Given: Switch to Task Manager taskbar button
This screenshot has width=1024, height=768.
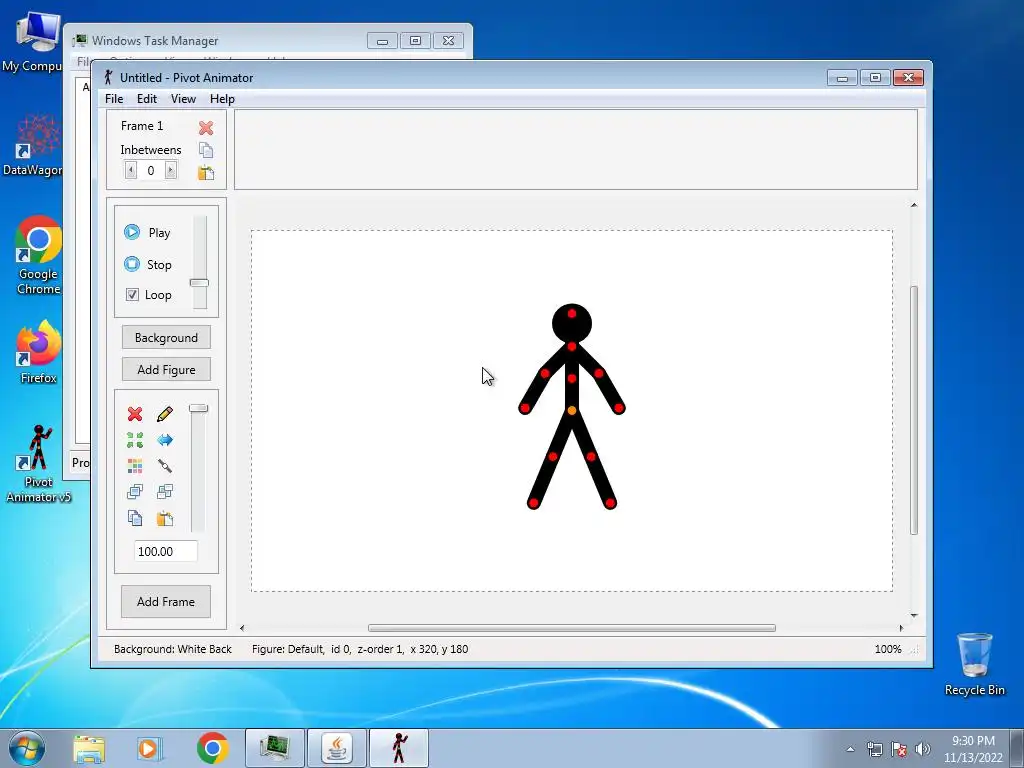Looking at the screenshot, I should click(x=275, y=748).
